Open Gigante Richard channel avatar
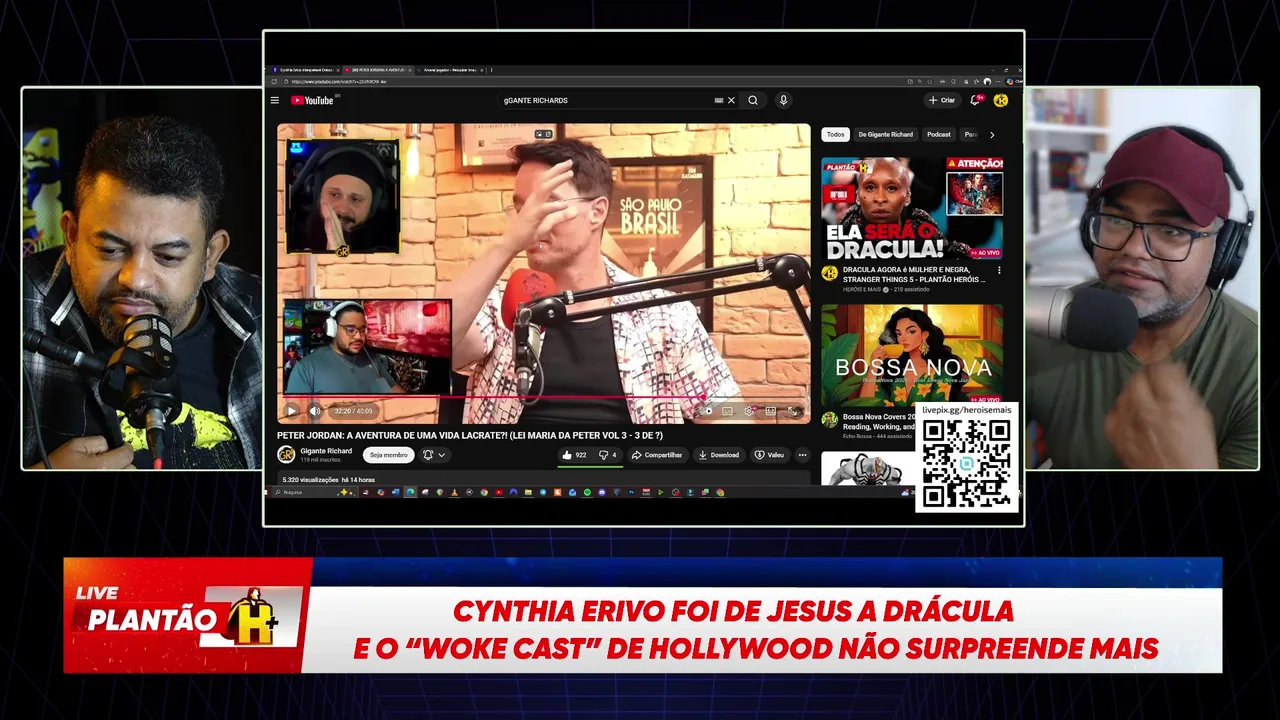This screenshot has width=1280, height=720. coord(286,455)
